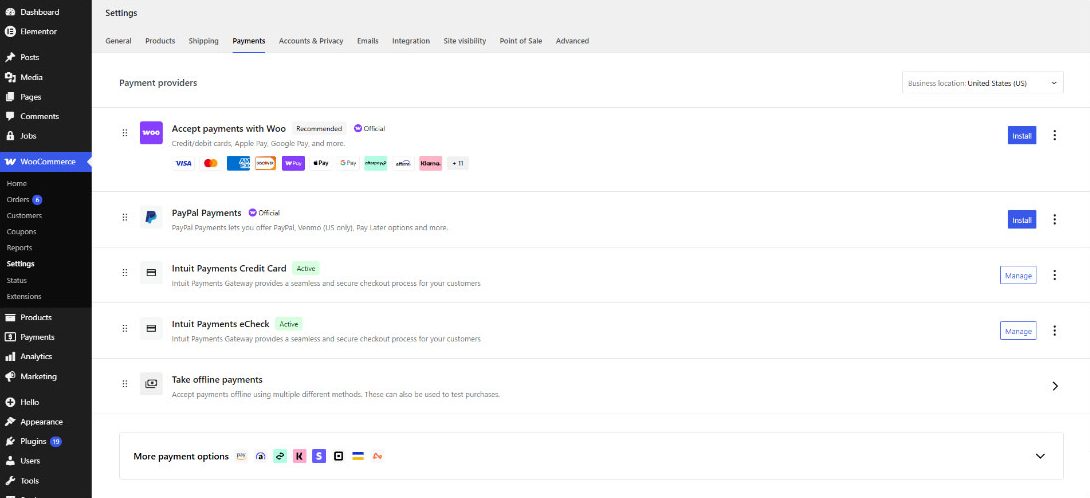Screen dimensions: 1090x498
Task: Click the Discover card logo
Action: (x=266, y=163)
